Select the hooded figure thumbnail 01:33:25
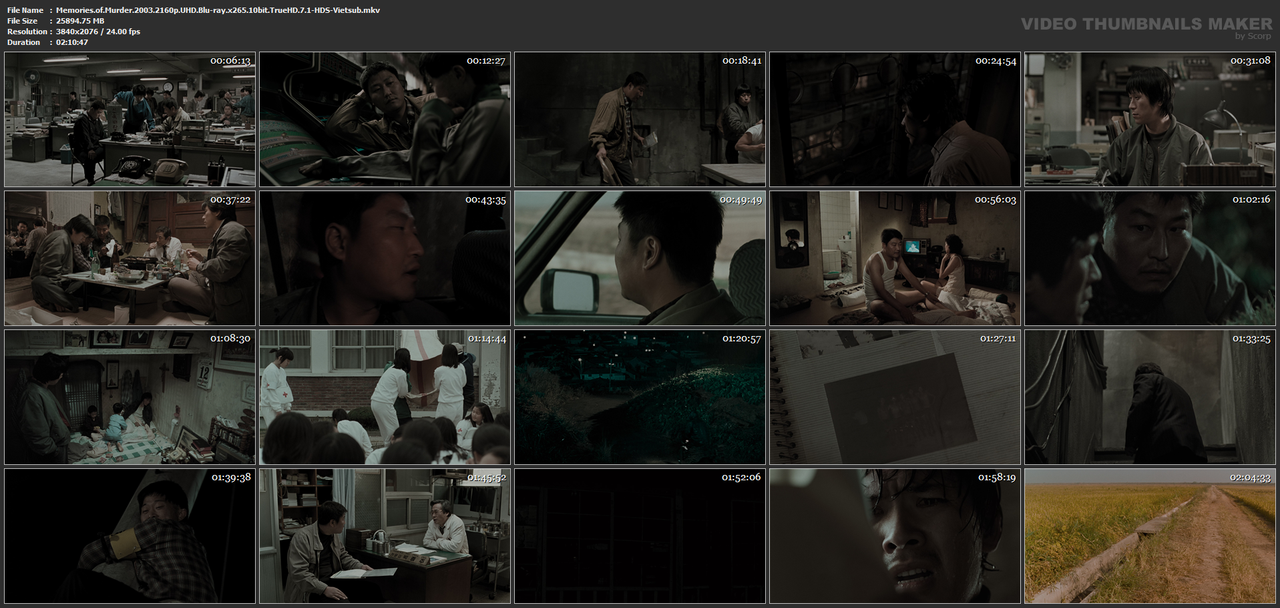Screen dimensions: 1280x608 pyautogui.click(x=1150, y=397)
